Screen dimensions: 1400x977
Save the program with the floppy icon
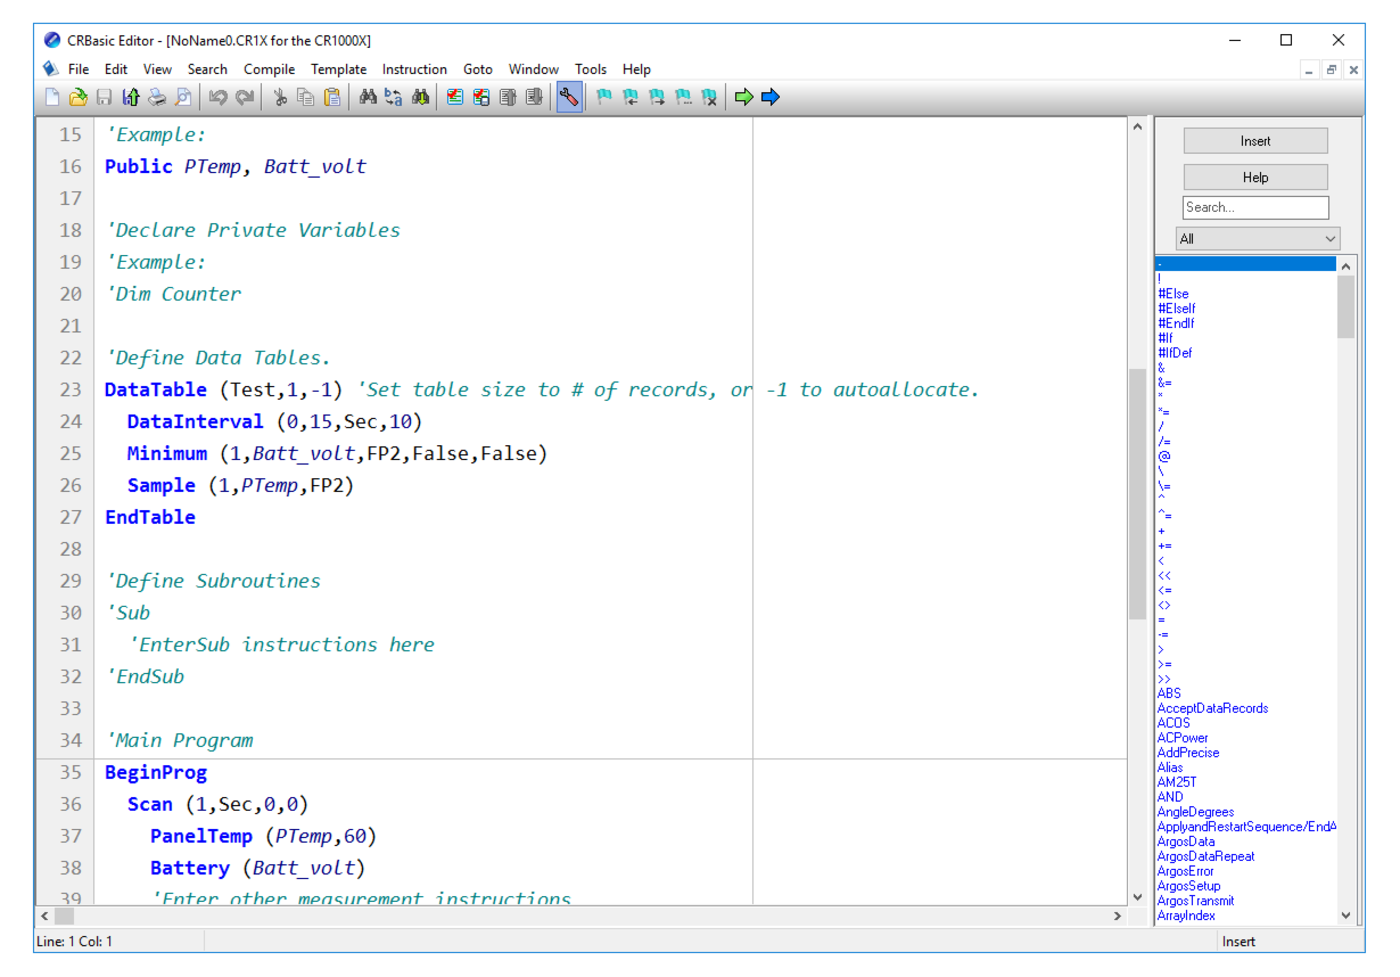(x=104, y=97)
